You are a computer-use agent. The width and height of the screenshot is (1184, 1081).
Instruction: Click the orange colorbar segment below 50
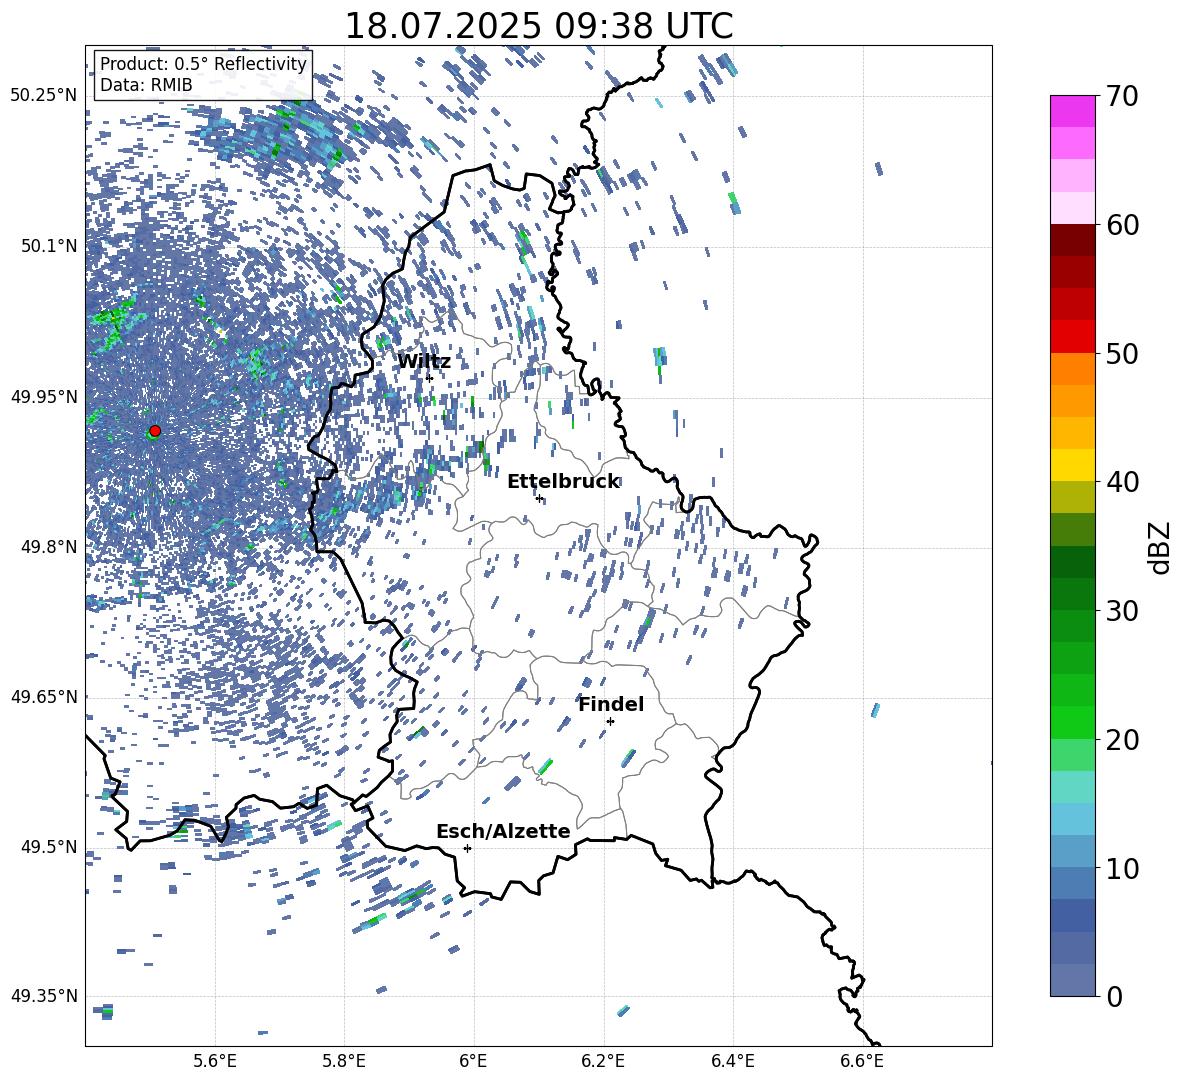[1073, 369]
